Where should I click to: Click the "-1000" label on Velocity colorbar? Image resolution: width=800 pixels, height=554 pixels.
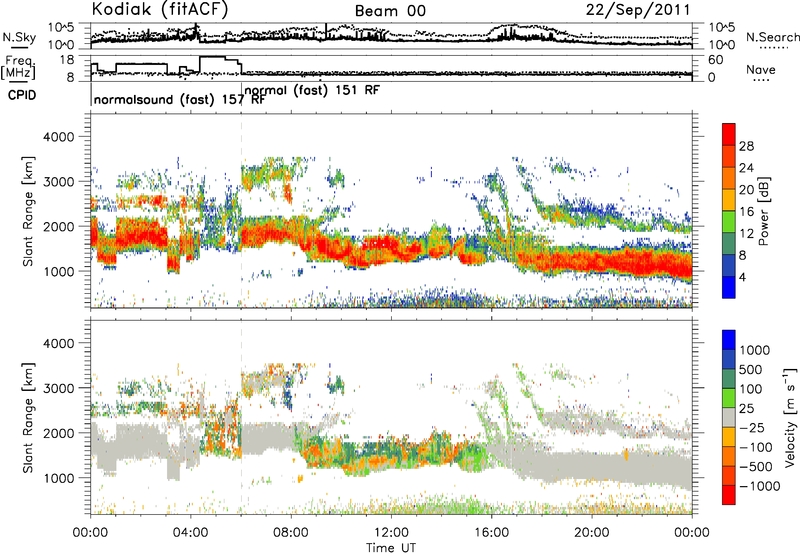[x=759, y=486]
